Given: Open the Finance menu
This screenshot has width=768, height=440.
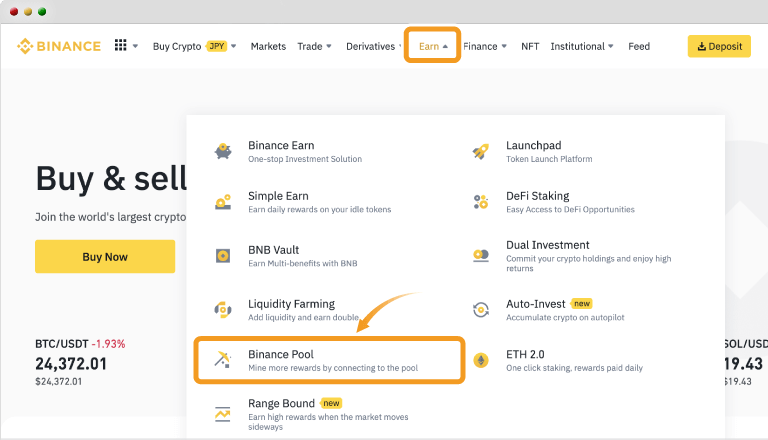Looking at the screenshot, I should (x=480, y=47).
